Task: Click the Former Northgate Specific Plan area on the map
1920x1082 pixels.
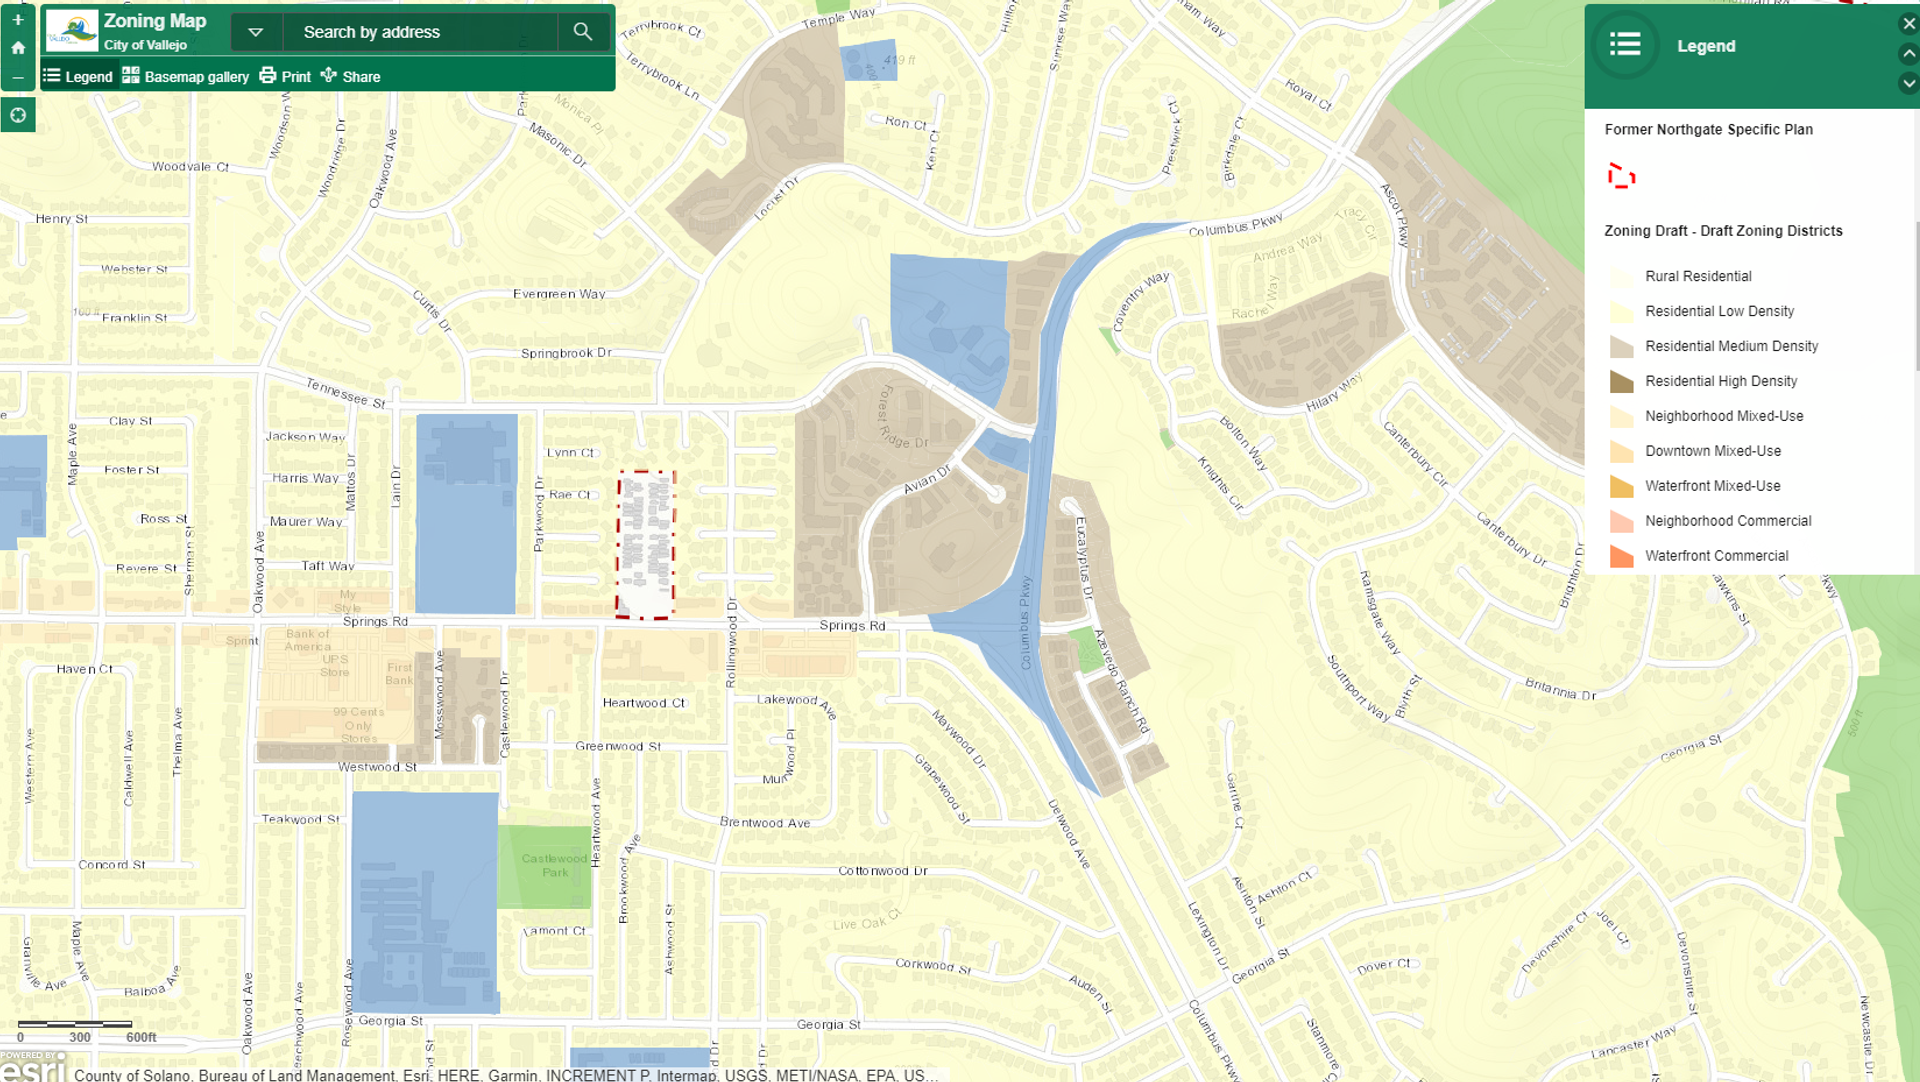Action: [x=645, y=545]
